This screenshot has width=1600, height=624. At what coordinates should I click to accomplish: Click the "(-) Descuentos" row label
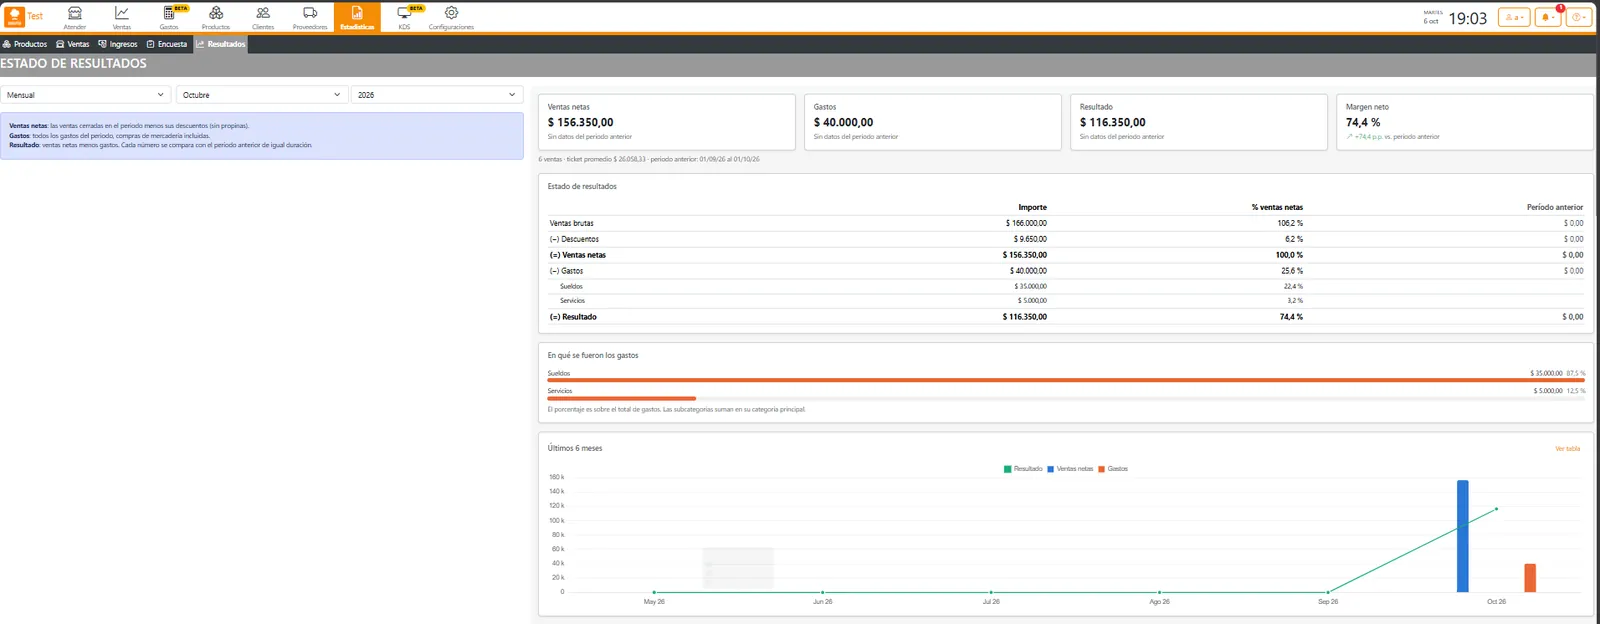(x=574, y=239)
